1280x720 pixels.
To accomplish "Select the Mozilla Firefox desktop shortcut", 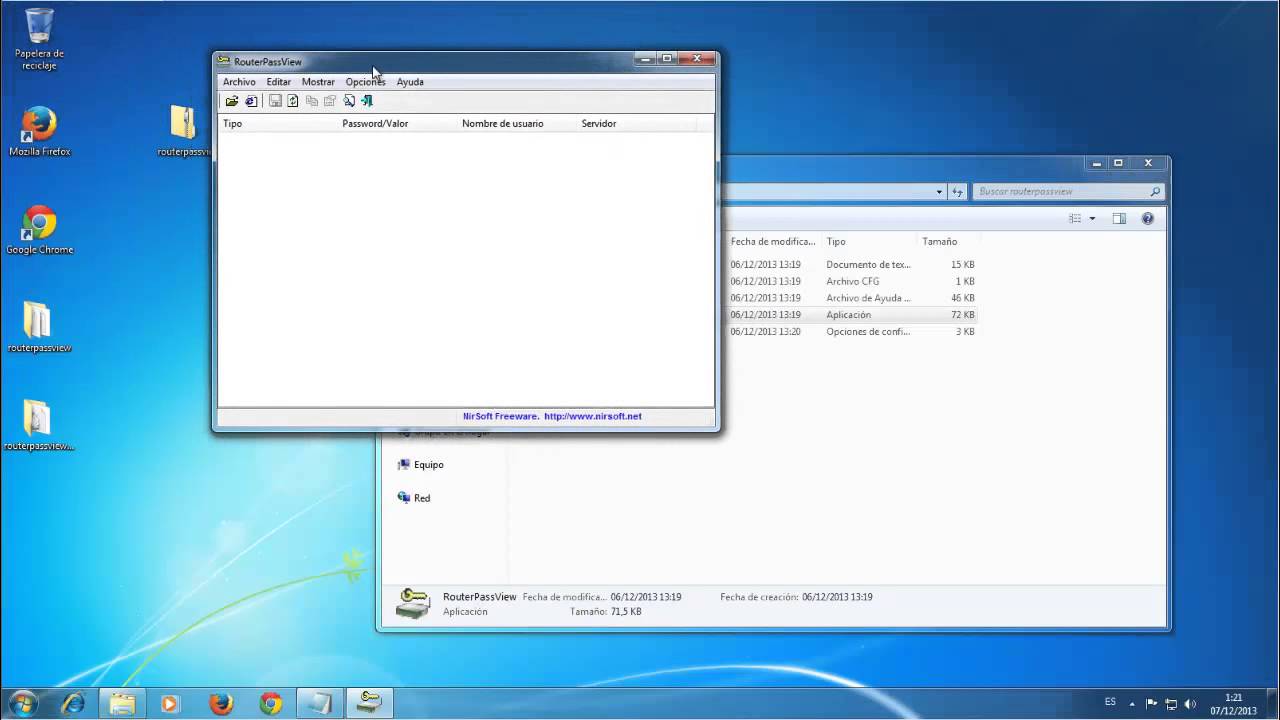I will (x=40, y=132).
